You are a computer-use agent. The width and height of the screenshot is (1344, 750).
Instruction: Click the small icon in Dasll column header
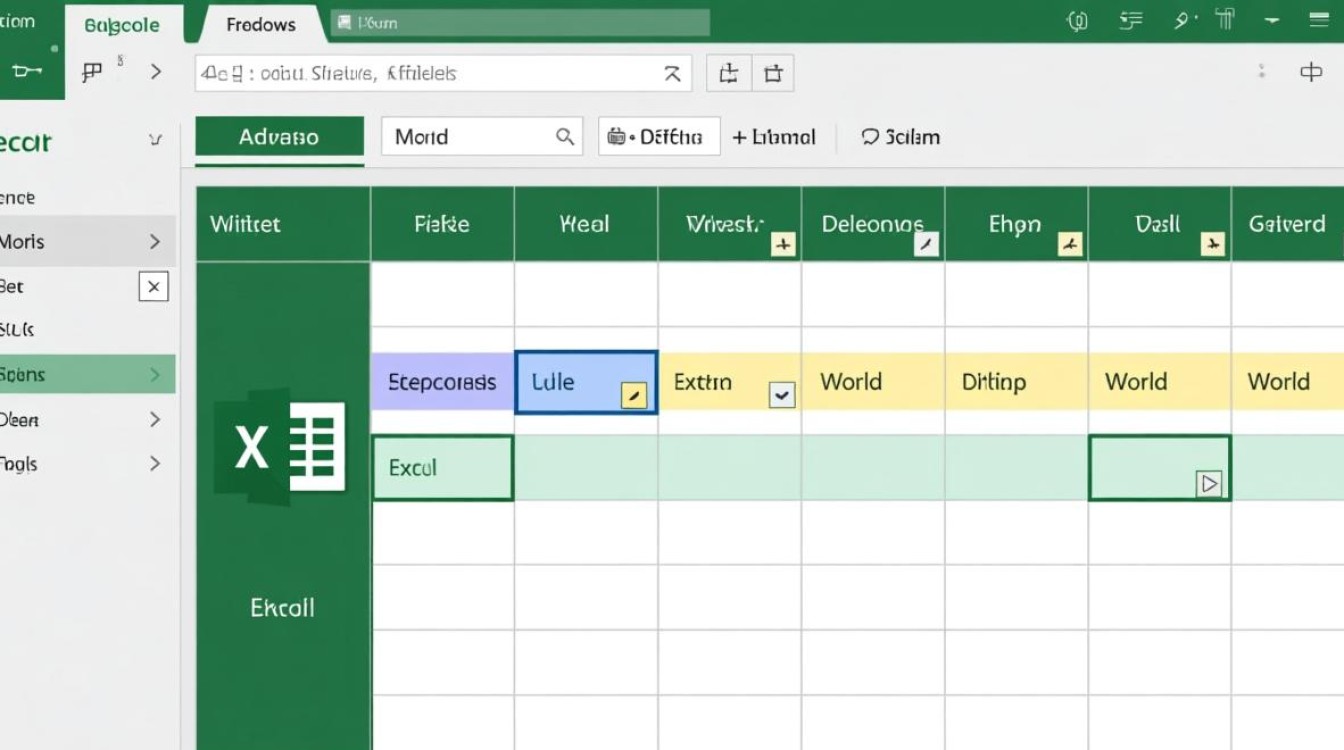coord(1213,243)
